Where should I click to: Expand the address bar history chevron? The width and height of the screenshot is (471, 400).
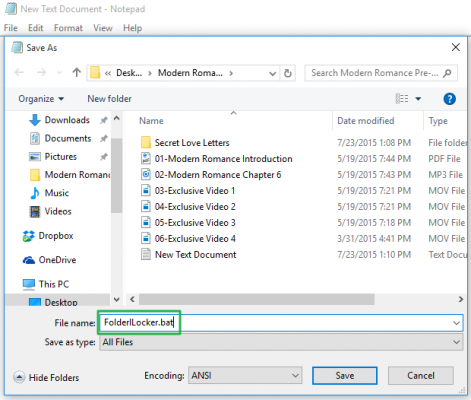pyautogui.click(x=272, y=73)
